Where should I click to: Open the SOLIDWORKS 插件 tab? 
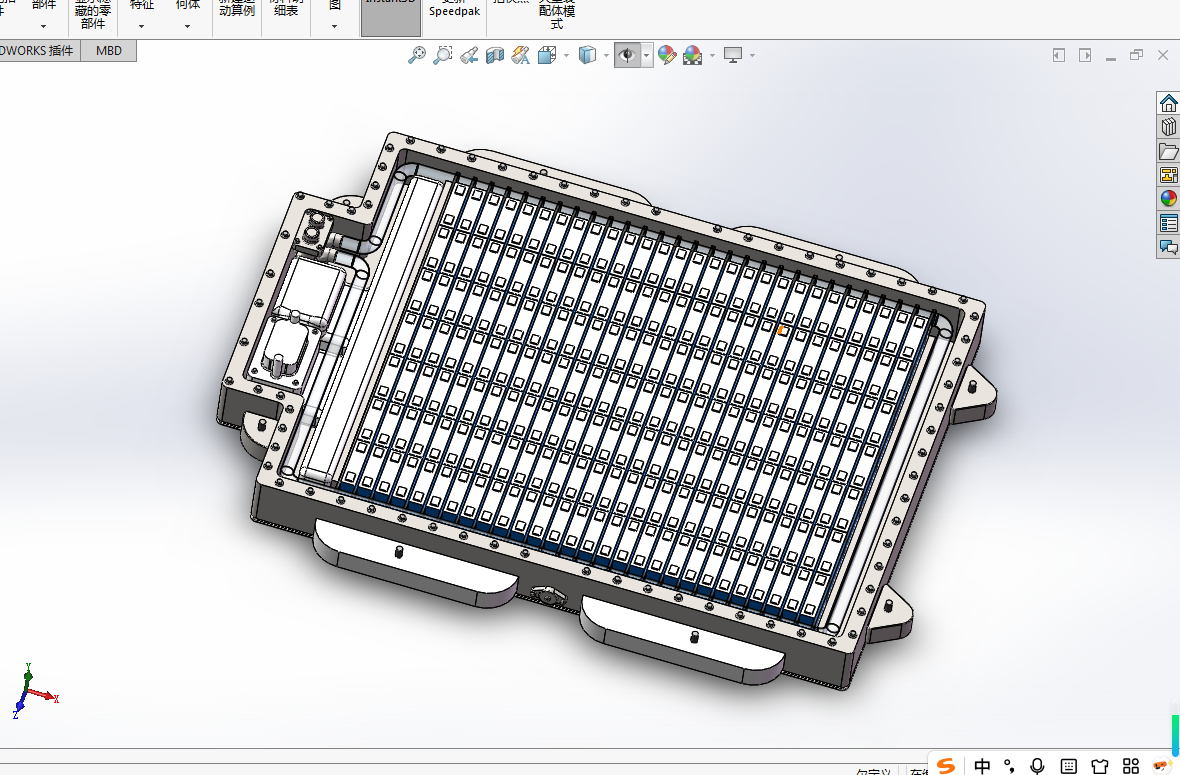pos(38,50)
